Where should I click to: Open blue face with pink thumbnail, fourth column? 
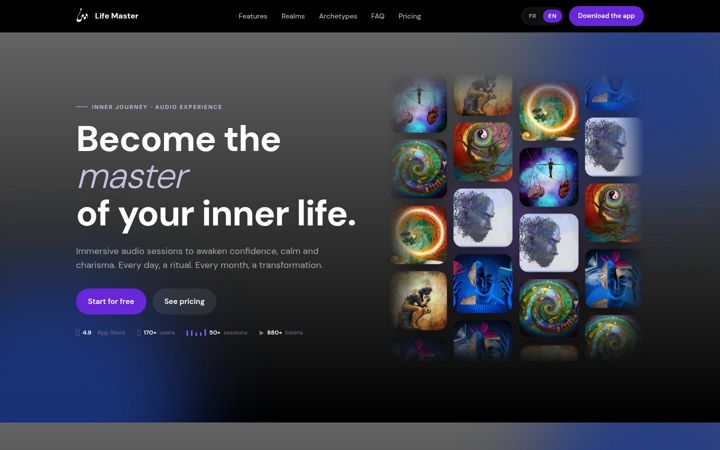[x=613, y=279]
